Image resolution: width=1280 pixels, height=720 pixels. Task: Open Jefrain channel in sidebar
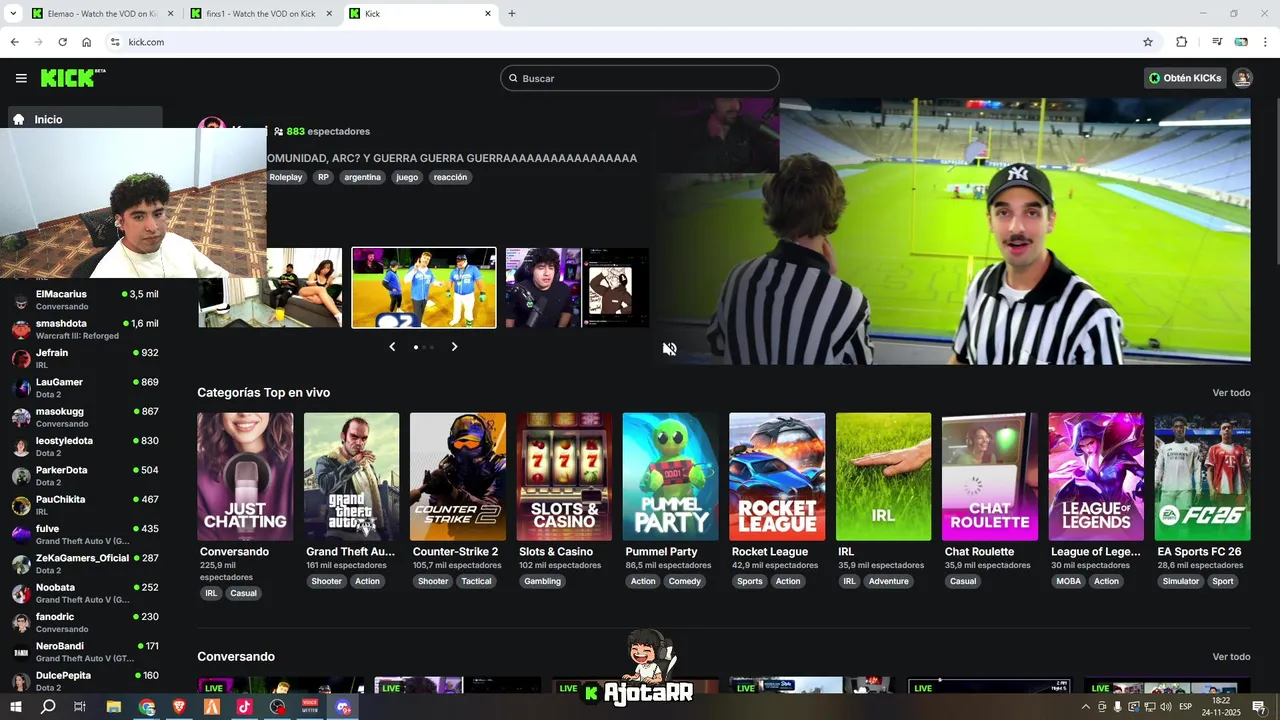(x=85, y=358)
